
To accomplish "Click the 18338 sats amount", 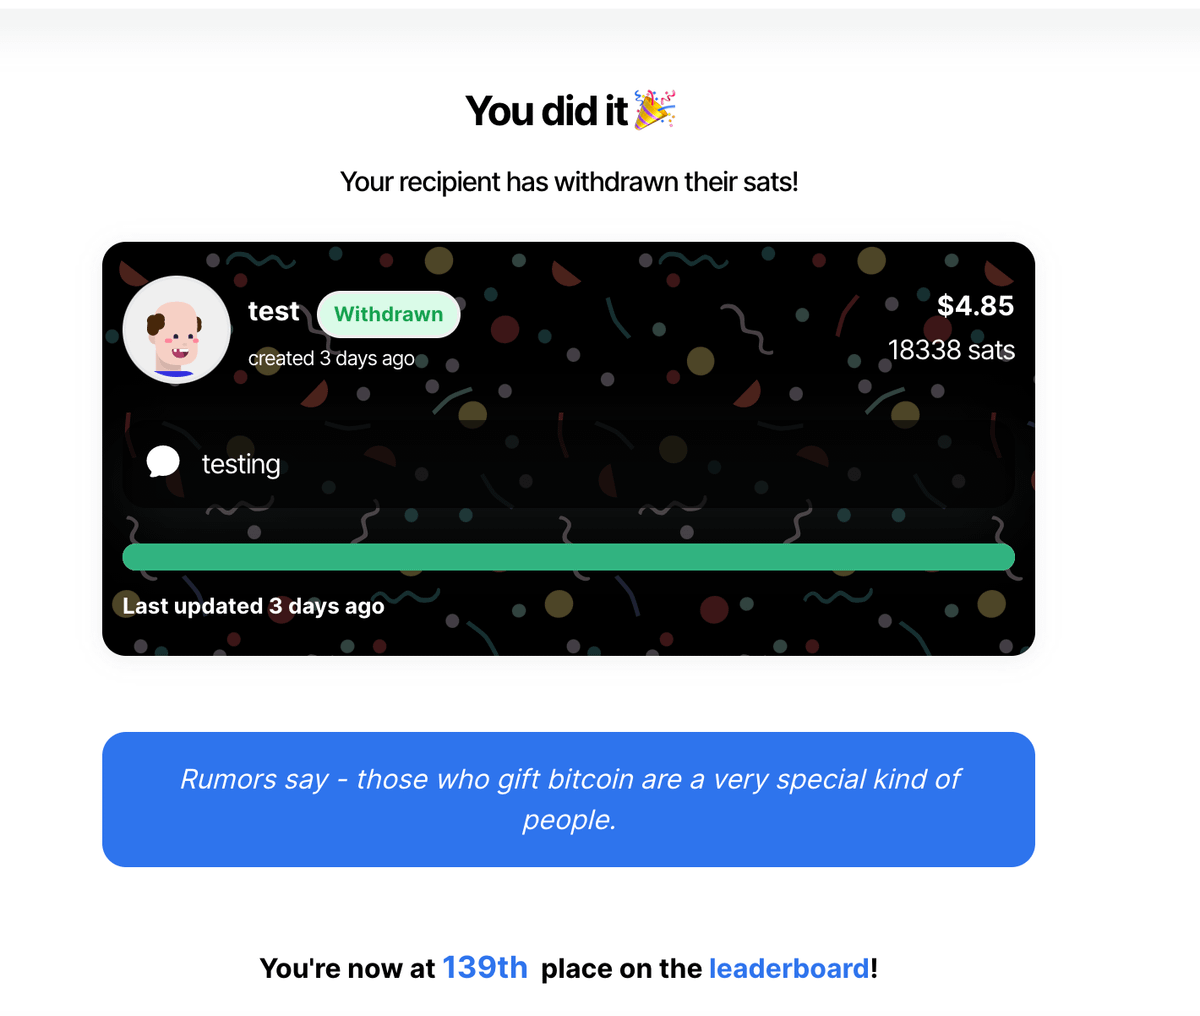I will [951, 350].
